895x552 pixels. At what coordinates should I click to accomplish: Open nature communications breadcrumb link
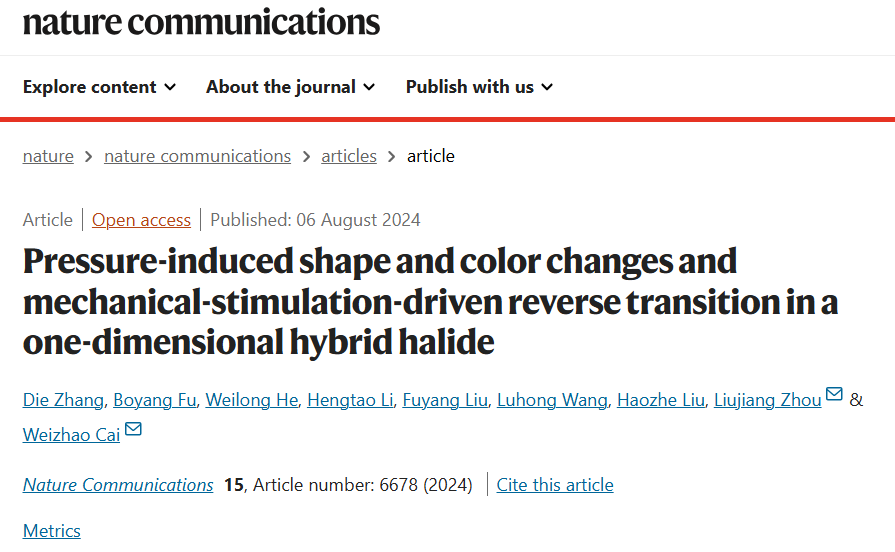click(197, 156)
